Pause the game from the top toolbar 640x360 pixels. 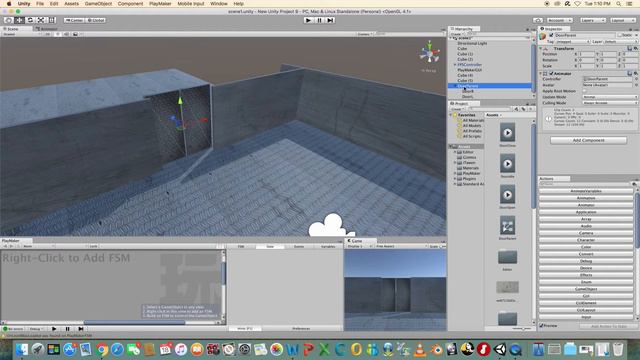[319, 20]
